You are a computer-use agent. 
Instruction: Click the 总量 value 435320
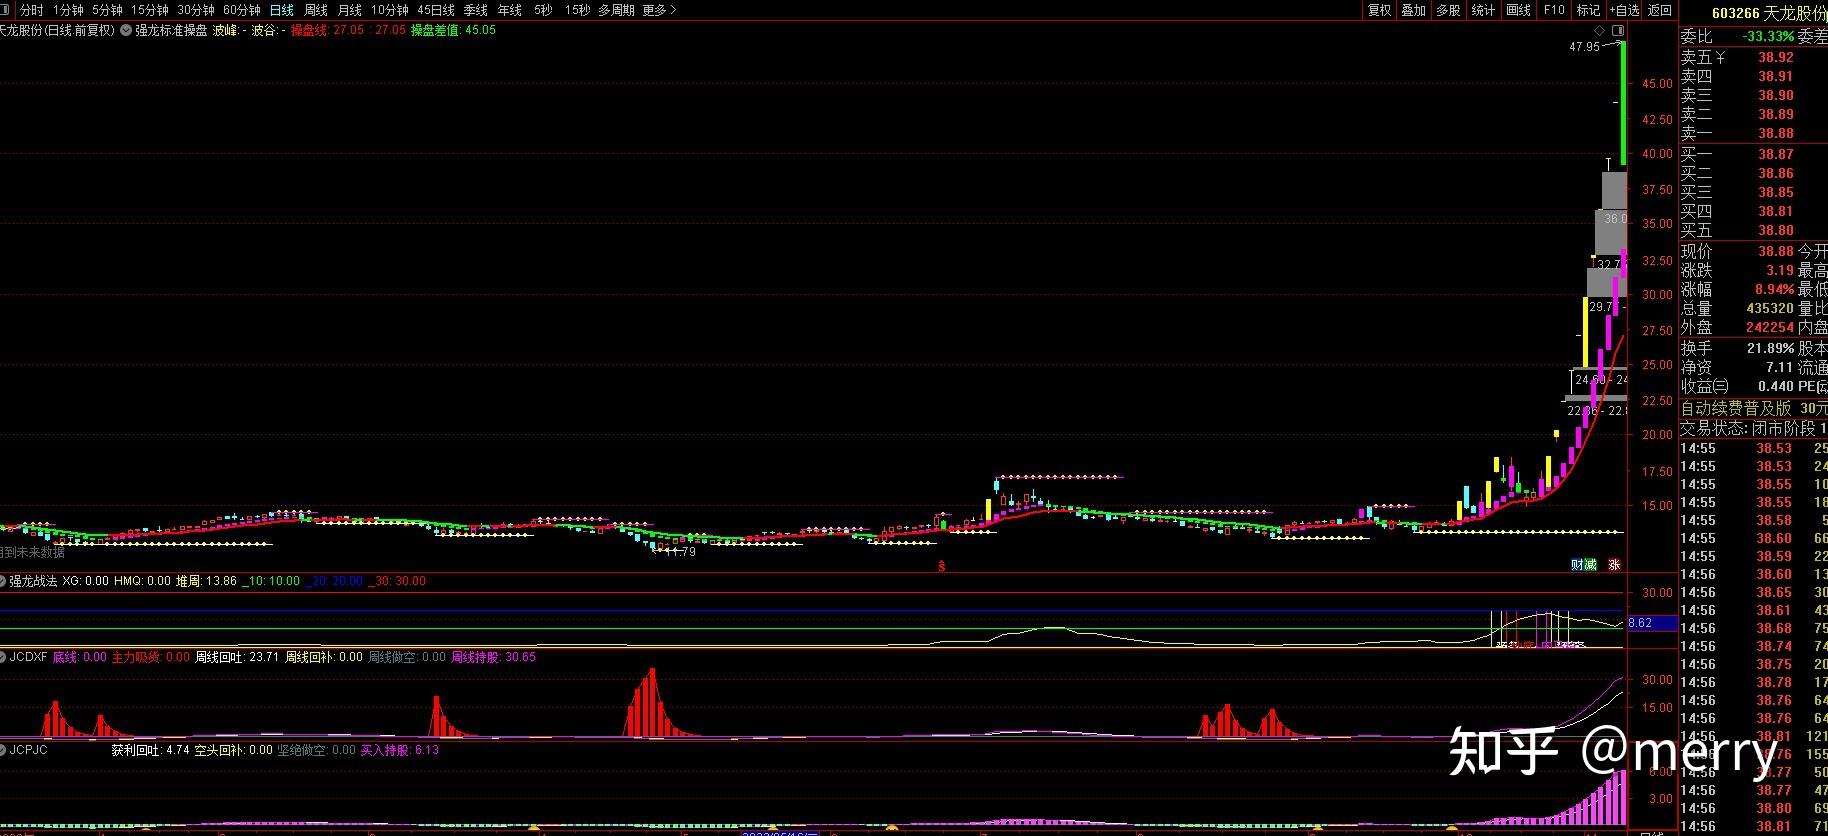point(1769,309)
